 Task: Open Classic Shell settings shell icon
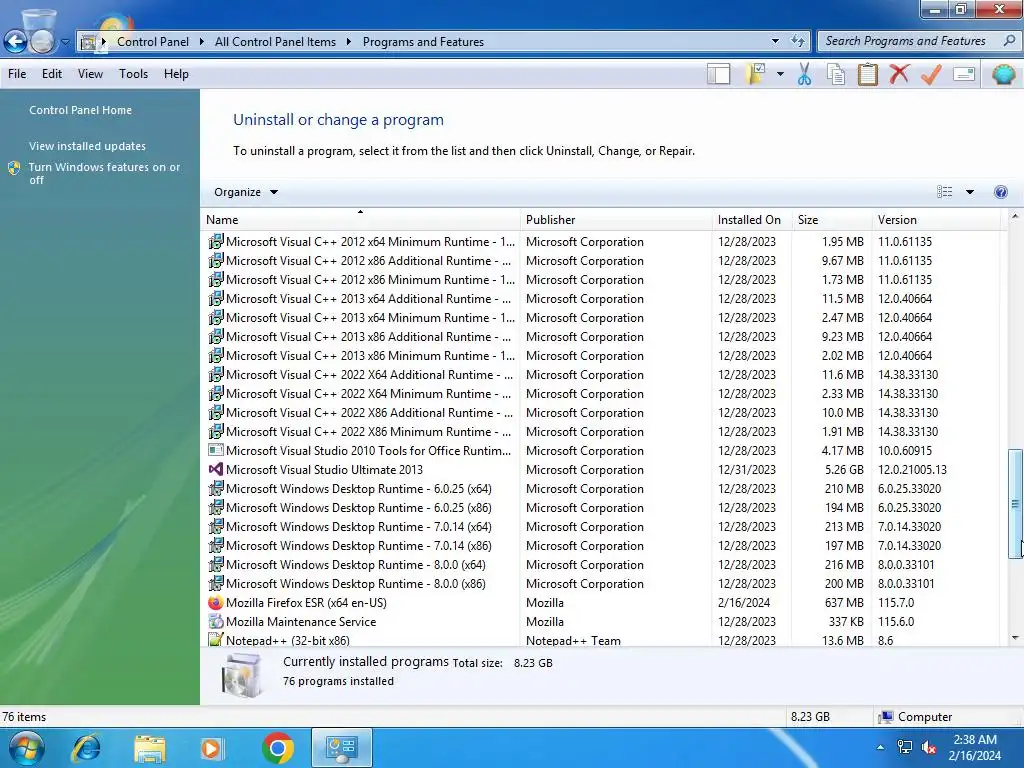pyautogui.click(x=1003, y=74)
